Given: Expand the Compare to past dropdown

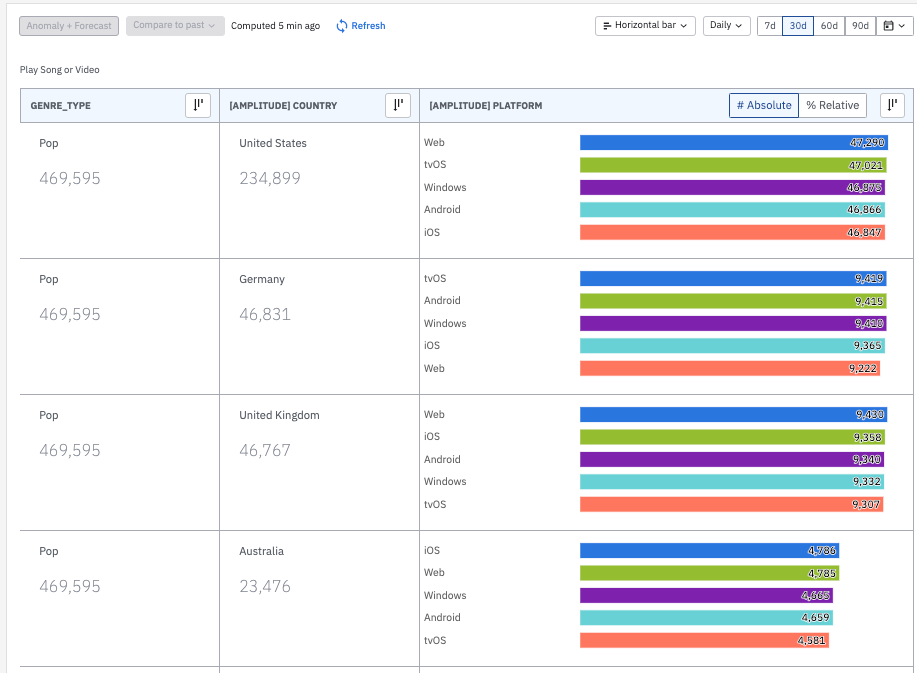Looking at the screenshot, I should [x=175, y=26].
